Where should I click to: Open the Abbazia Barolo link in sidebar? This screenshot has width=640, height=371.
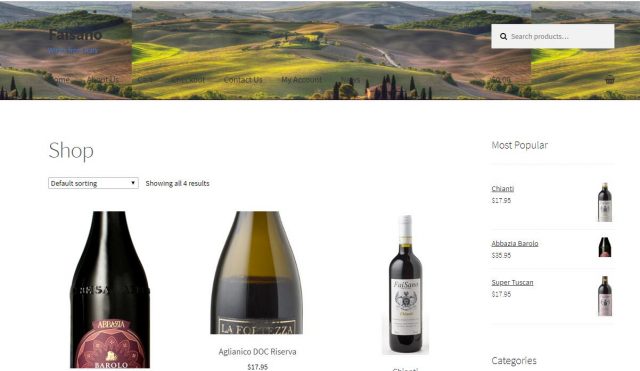click(515, 243)
